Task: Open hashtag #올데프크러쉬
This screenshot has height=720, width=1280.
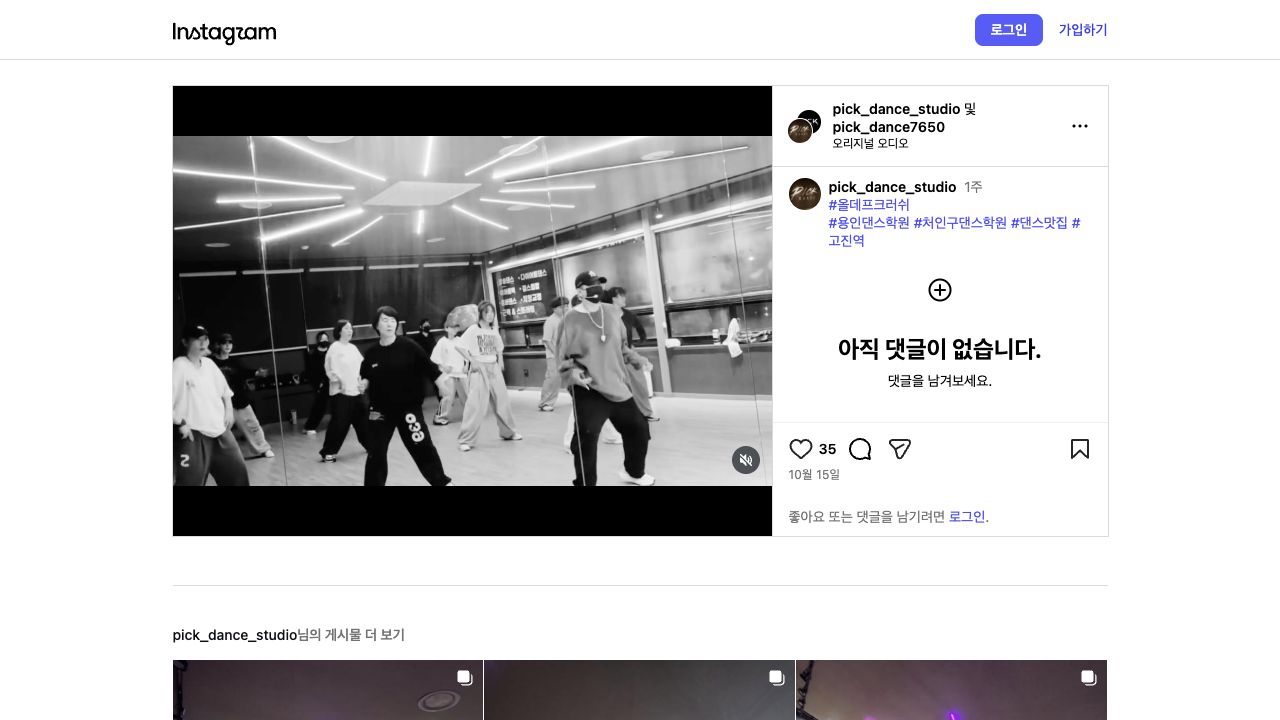Action: pyautogui.click(x=869, y=205)
